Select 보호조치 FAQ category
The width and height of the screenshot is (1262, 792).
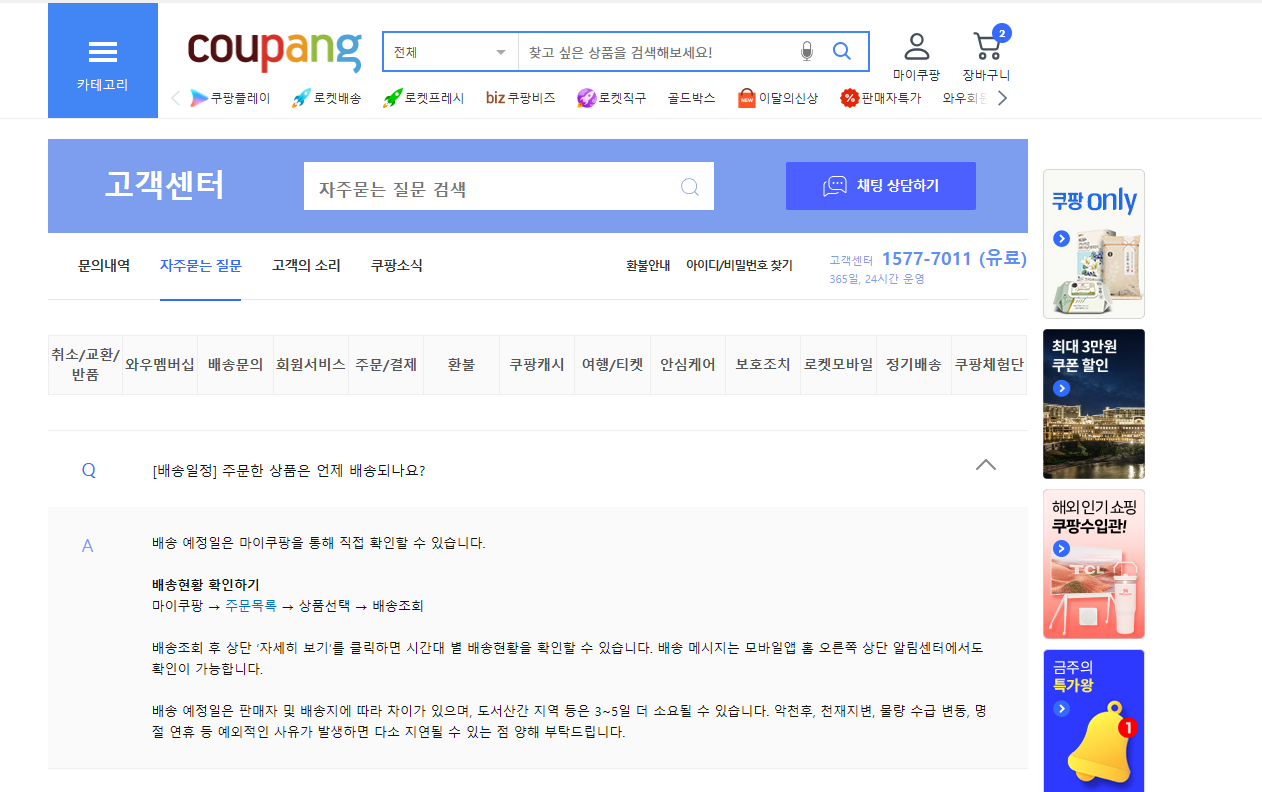pyautogui.click(x=763, y=365)
